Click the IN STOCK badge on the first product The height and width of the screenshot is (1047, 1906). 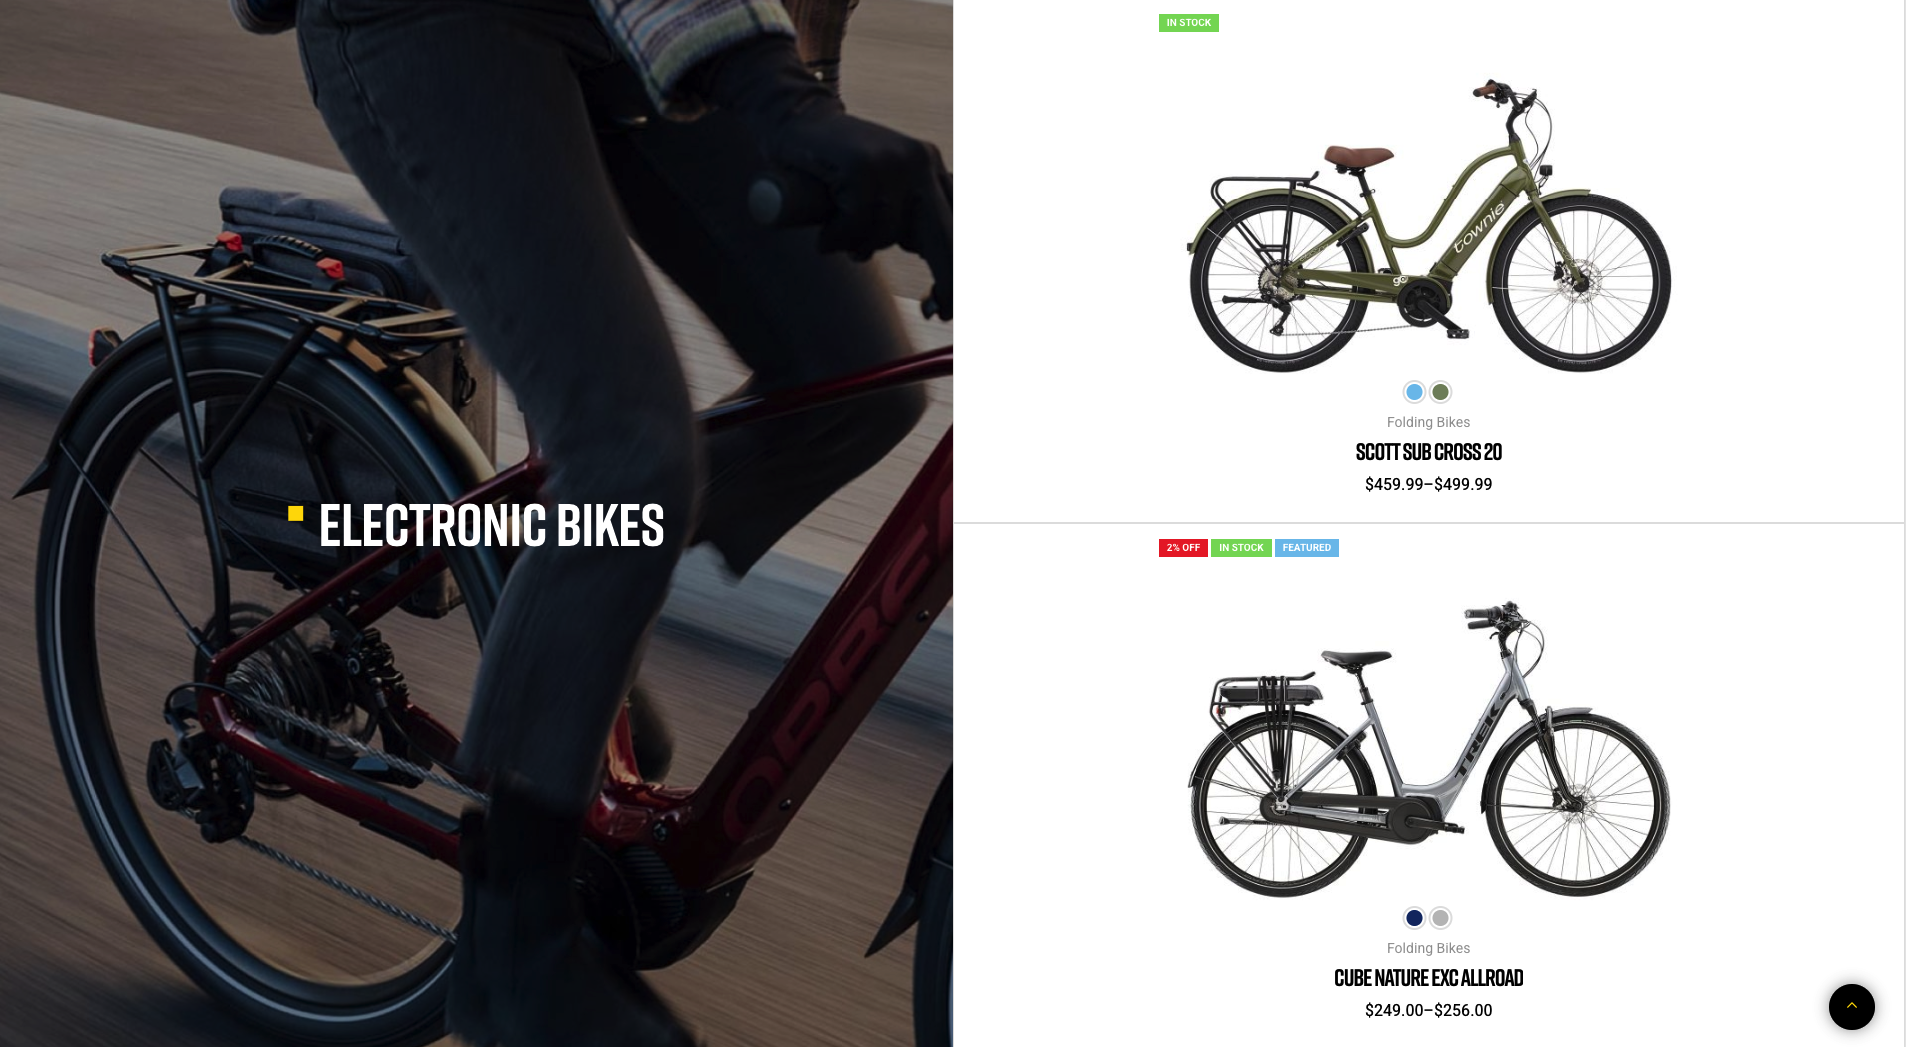point(1188,23)
